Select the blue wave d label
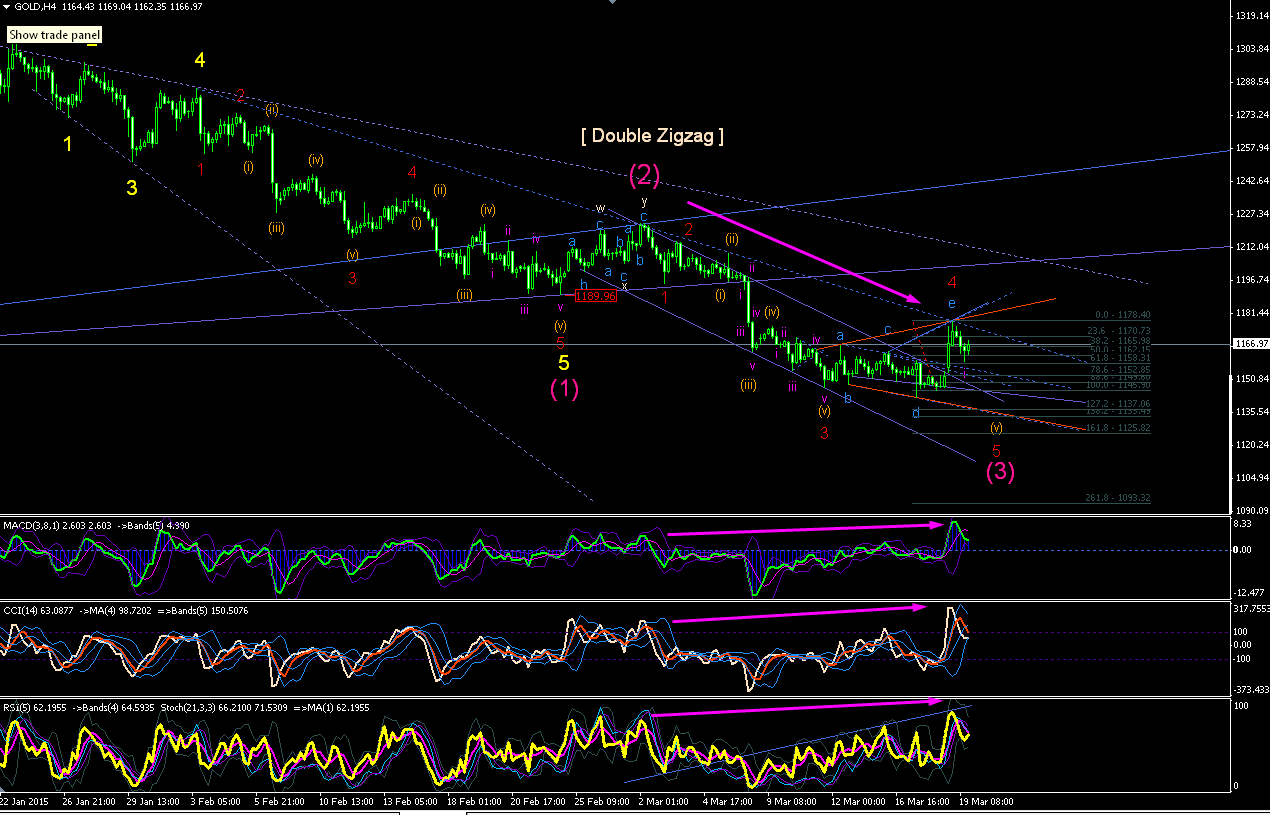The height and width of the screenshot is (815, 1270). click(915, 412)
